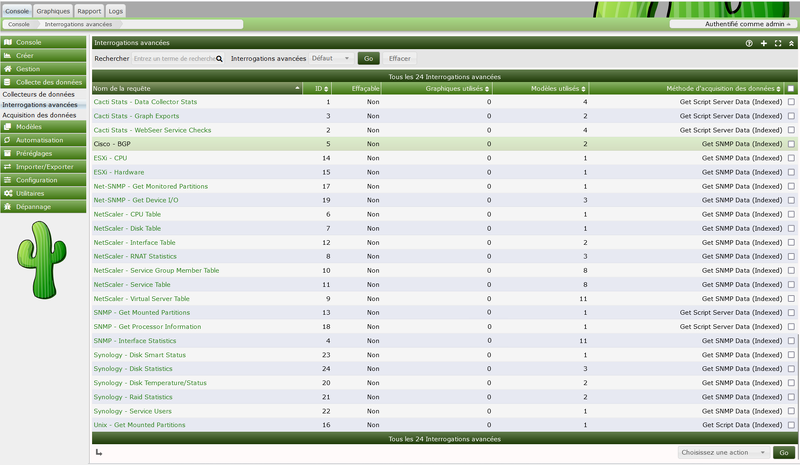Expand the Préréglages sidebar section
Viewport: 800px width, 465px height.
pyautogui.click(x=43, y=153)
